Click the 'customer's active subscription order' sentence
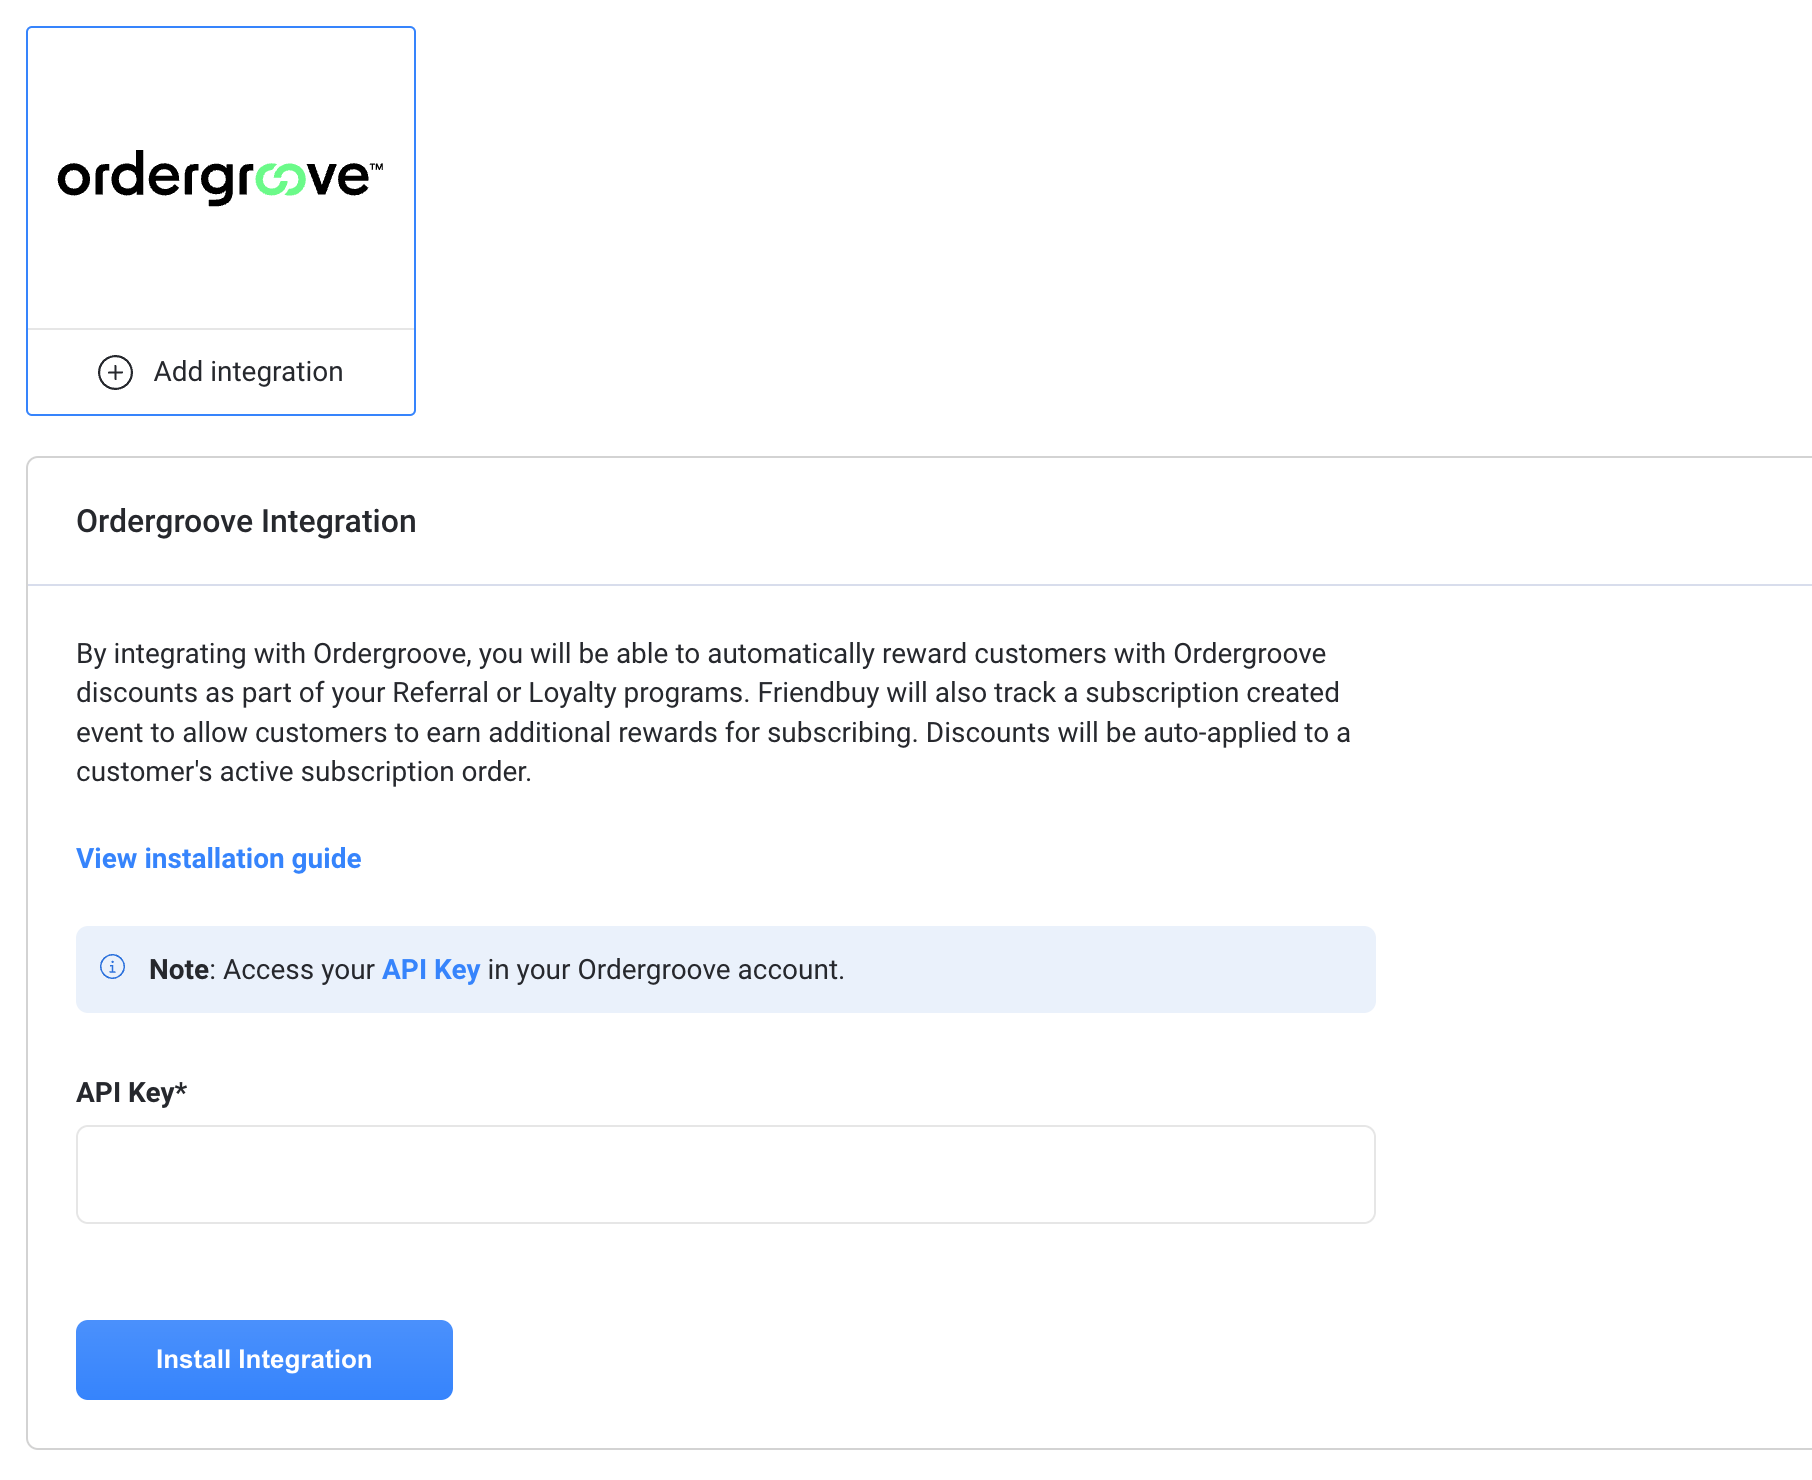1812x1480 pixels. click(x=304, y=772)
